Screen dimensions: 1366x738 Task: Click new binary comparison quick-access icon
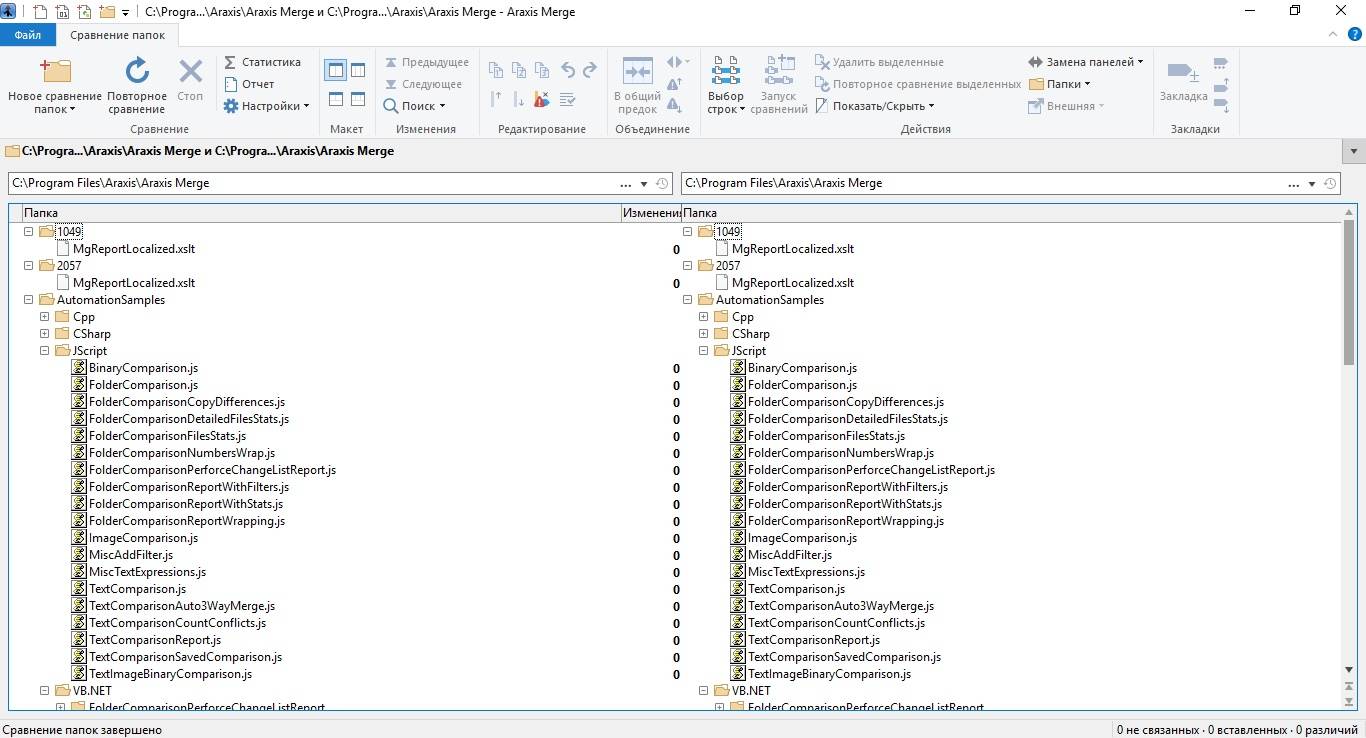(62, 12)
